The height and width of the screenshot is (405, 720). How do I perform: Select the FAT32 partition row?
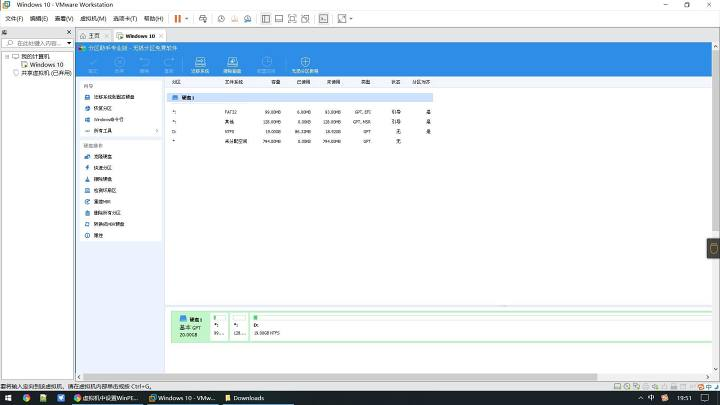(299, 112)
